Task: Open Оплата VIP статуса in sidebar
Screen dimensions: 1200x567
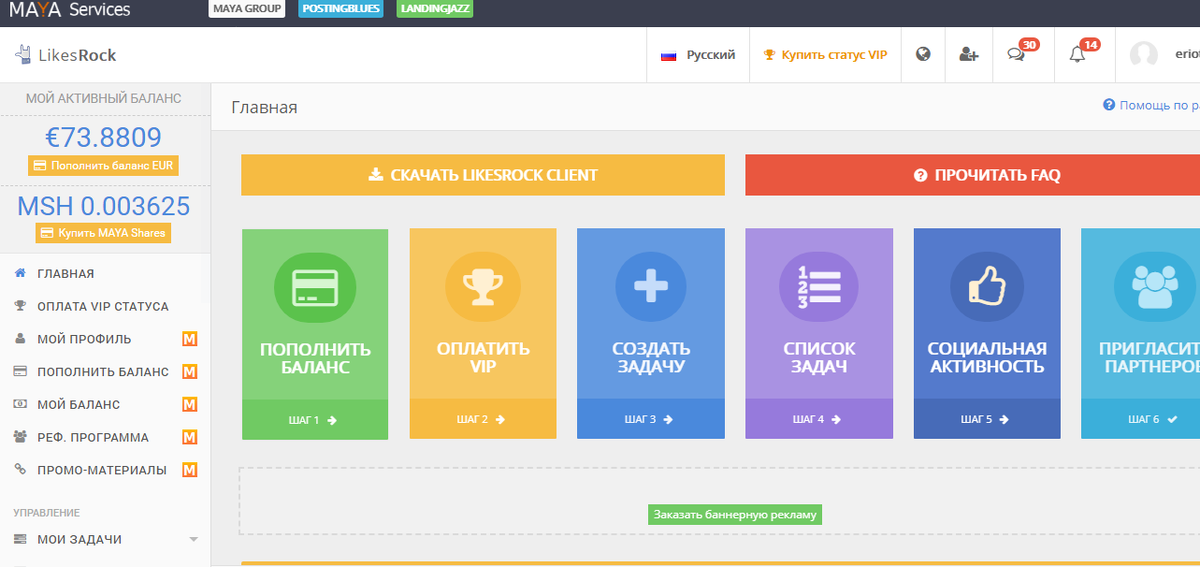Action: (105, 306)
